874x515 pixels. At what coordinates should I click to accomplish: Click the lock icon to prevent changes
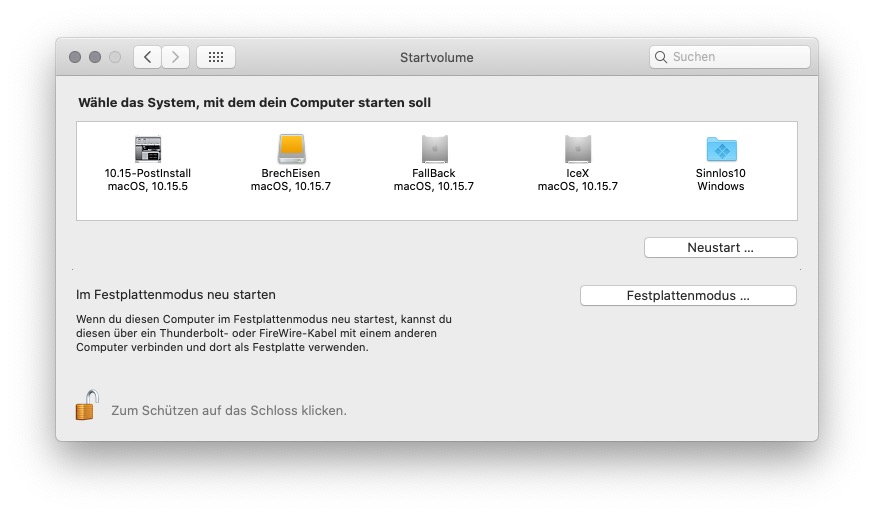point(87,406)
